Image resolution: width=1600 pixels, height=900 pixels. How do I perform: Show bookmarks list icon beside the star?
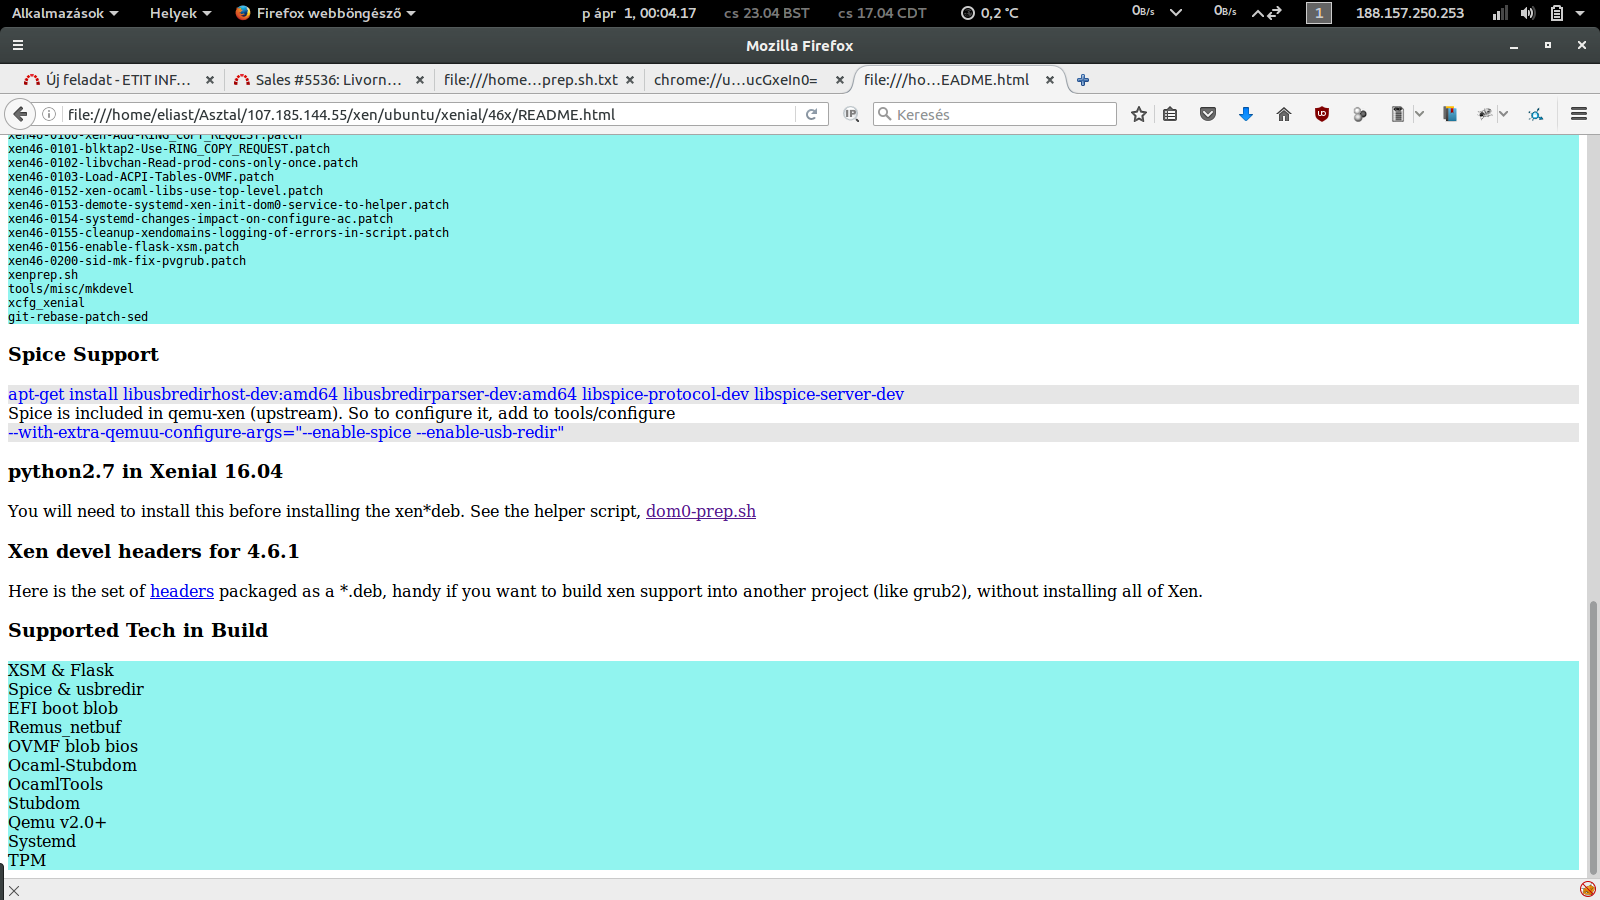pyautogui.click(x=1170, y=114)
